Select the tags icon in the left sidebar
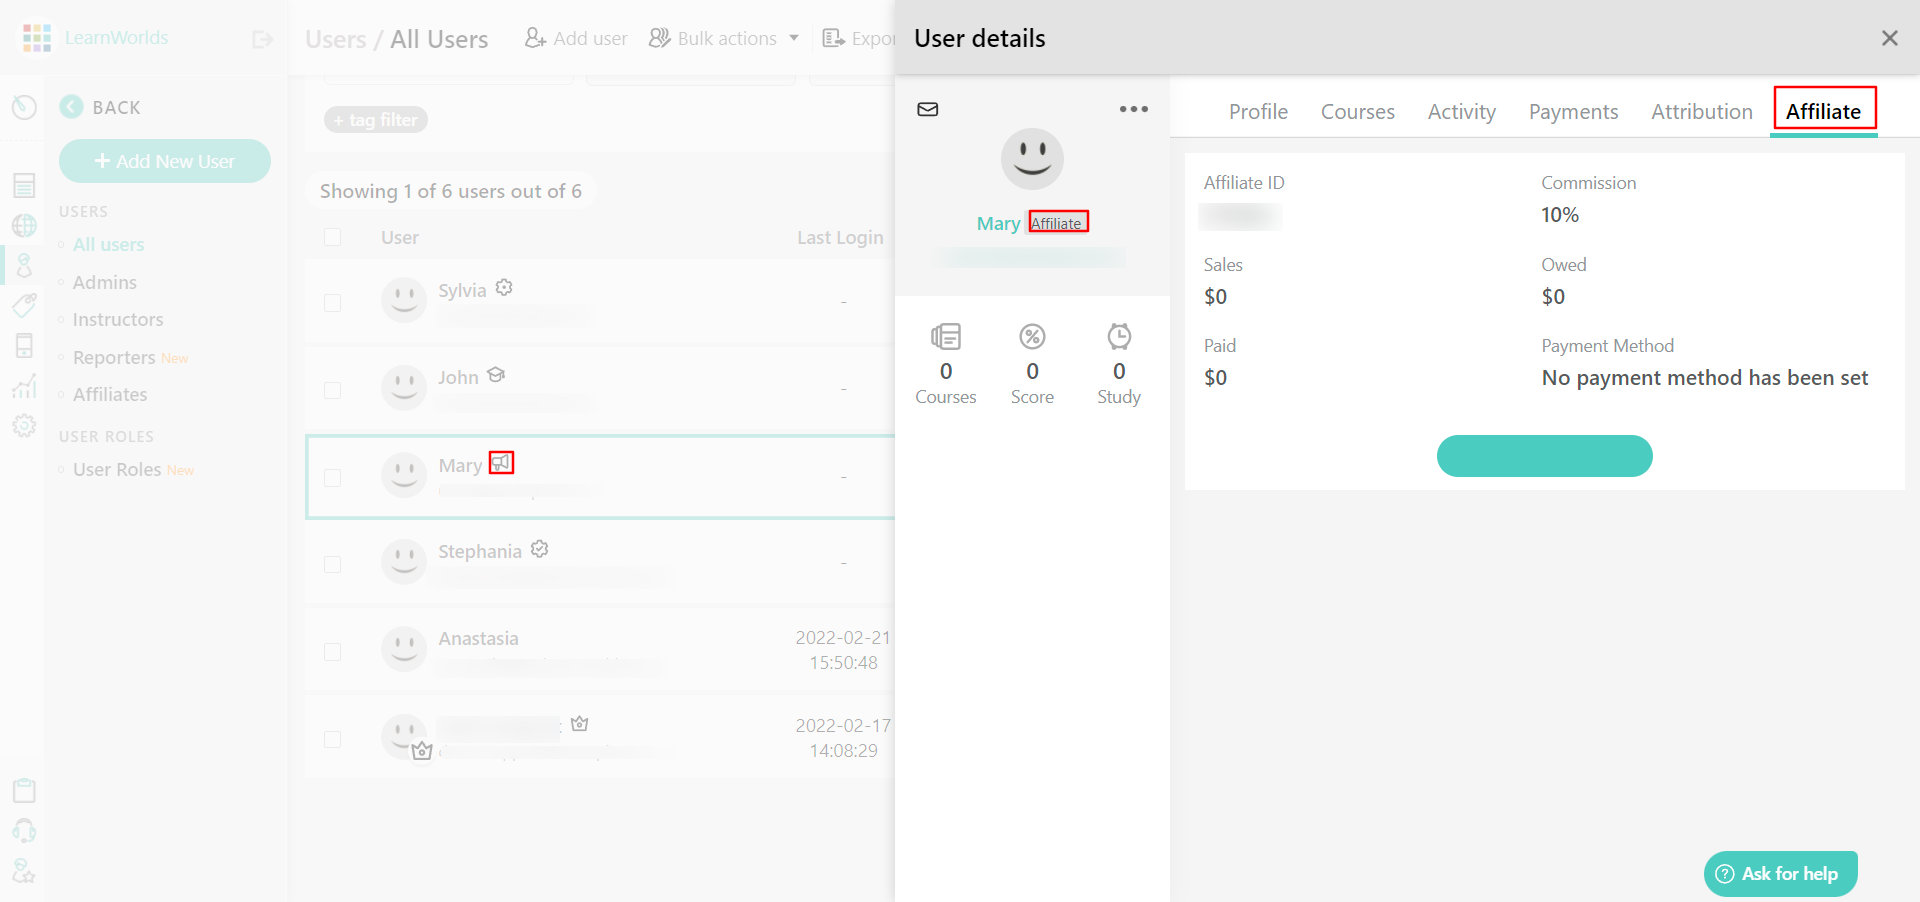 24,306
